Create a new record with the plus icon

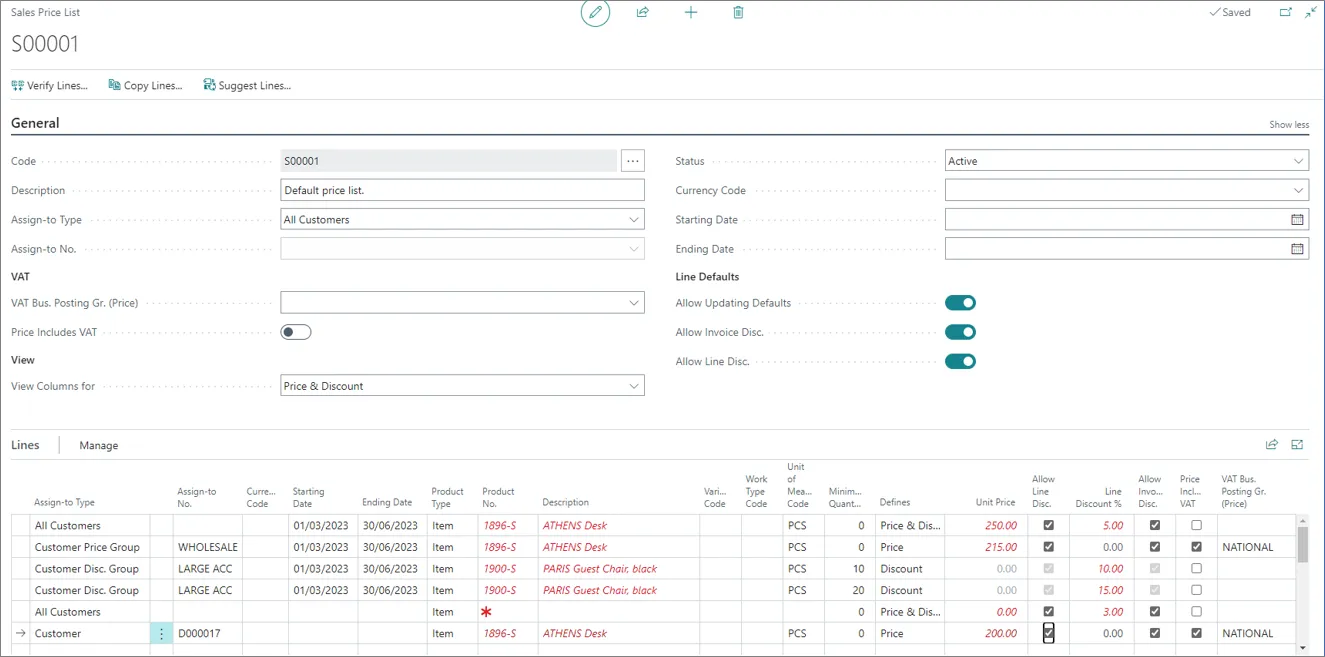(x=691, y=13)
